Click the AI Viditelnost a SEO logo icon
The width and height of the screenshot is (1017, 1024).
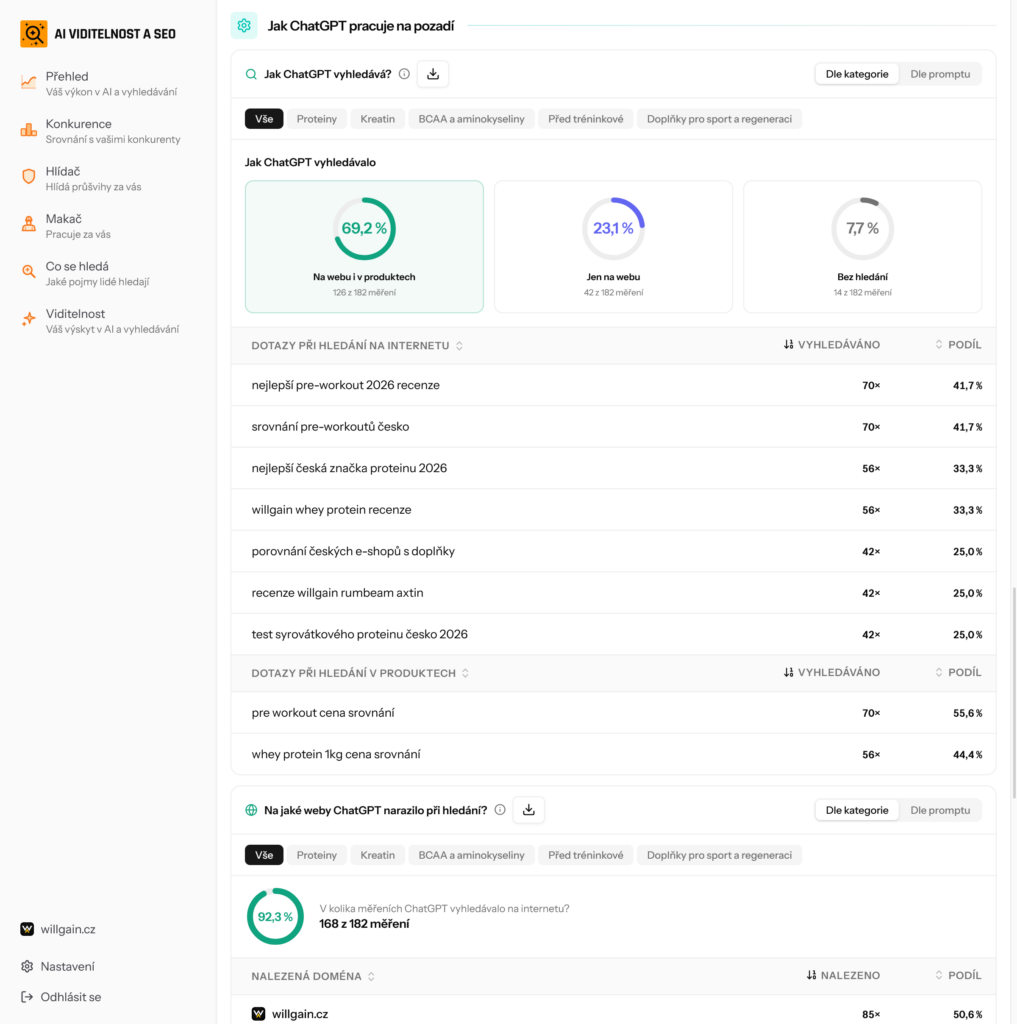click(33, 34)
